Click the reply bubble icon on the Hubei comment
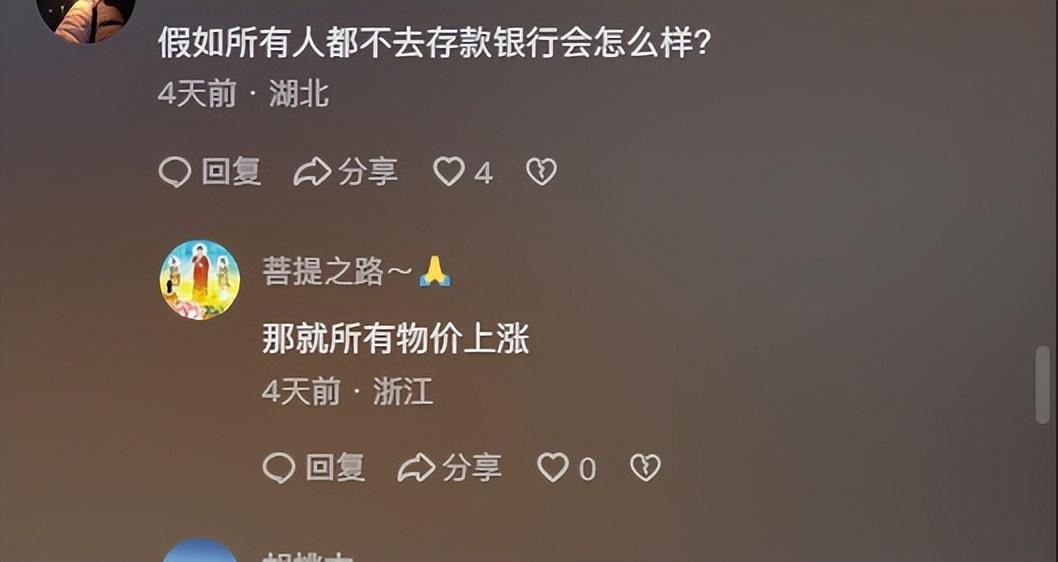Screen dimensions: 1058x562 click(175, 172)
